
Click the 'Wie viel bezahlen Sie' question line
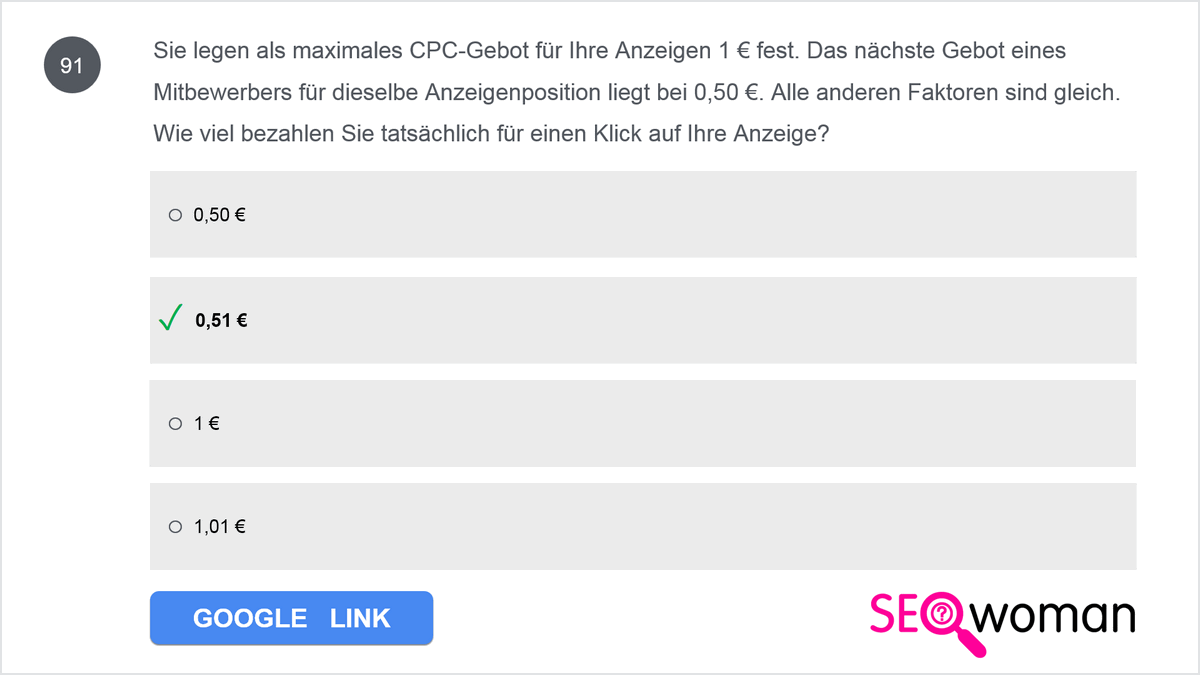coord(491,134)
